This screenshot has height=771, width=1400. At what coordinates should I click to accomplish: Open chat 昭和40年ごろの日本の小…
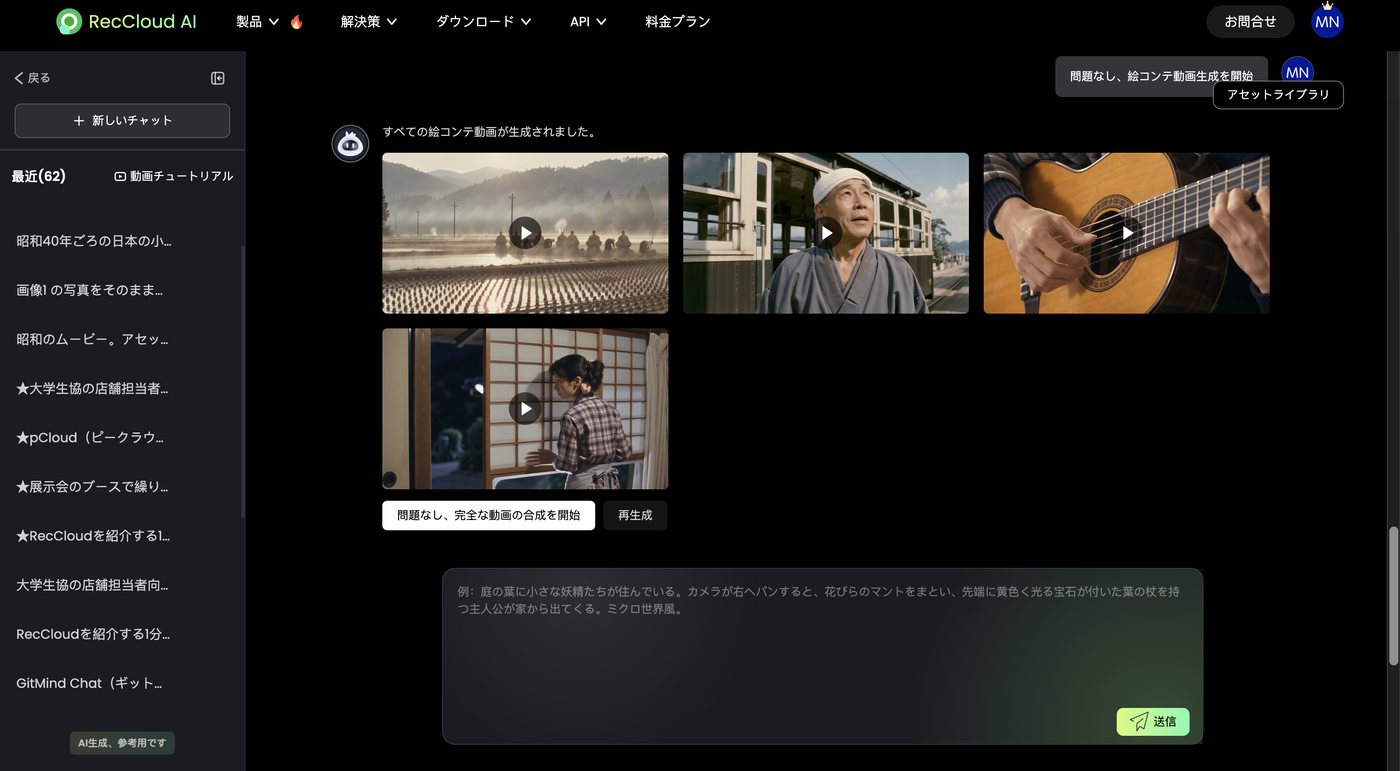[x=94, y=241]
